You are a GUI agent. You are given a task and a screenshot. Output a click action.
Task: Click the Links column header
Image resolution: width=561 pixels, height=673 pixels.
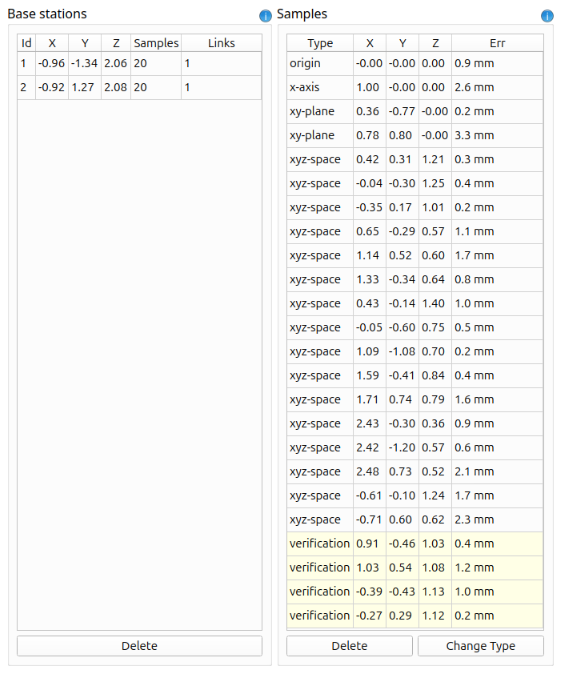click(221, 43)
